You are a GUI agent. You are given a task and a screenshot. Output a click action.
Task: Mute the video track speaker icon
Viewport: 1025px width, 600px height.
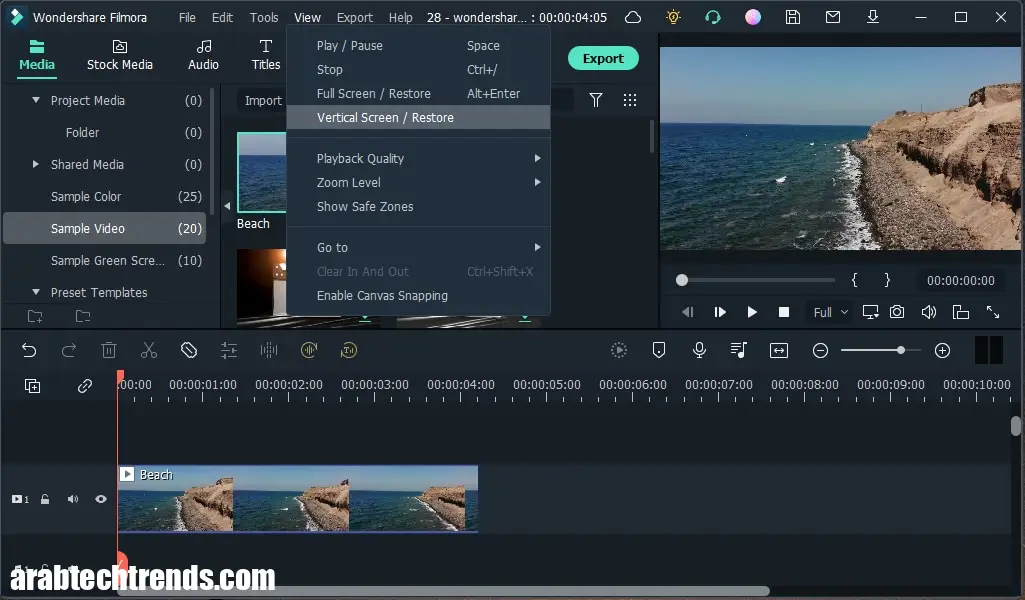pos(72,498)
